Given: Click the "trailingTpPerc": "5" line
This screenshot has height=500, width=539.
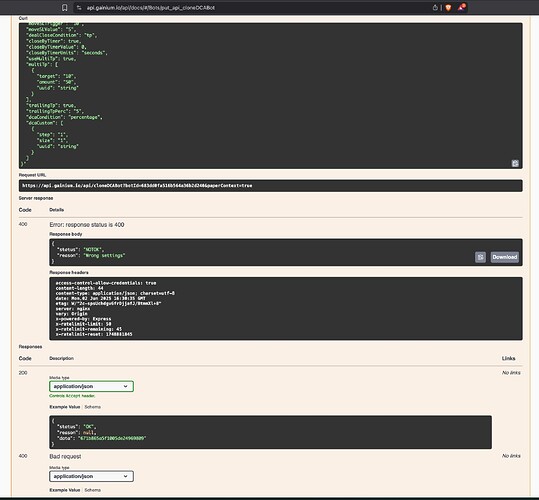Looking at the screenshot, I should click(x=55, y=111).
